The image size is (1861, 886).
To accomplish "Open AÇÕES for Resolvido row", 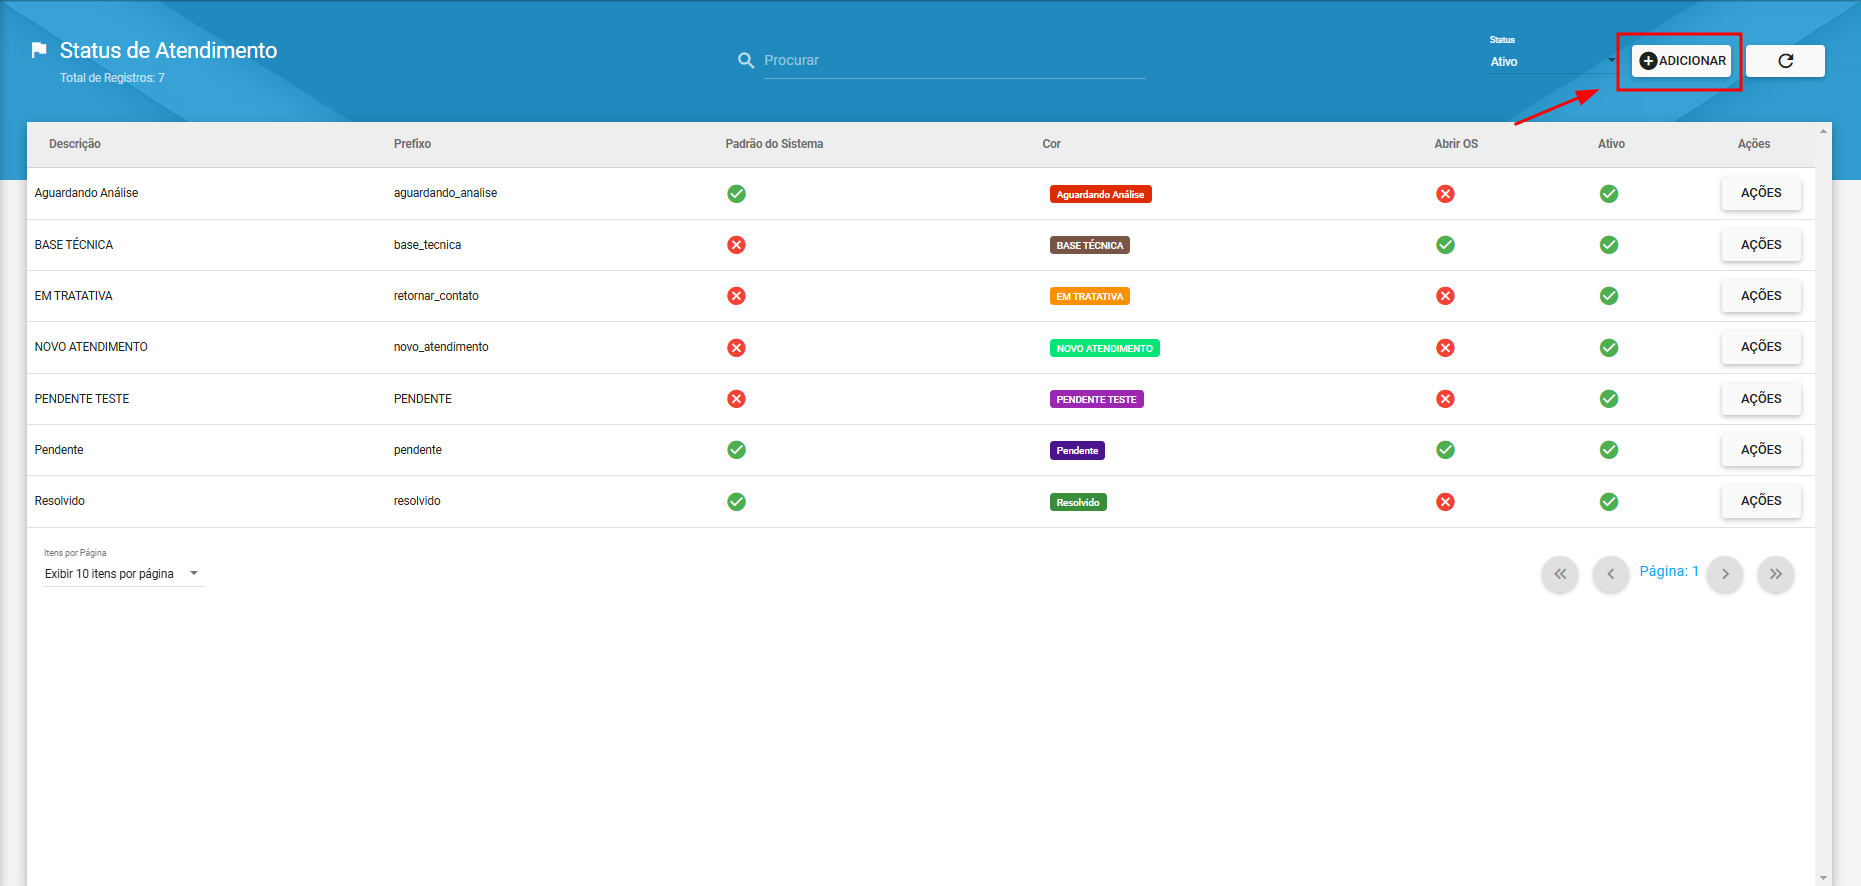I will (1761, 501).
